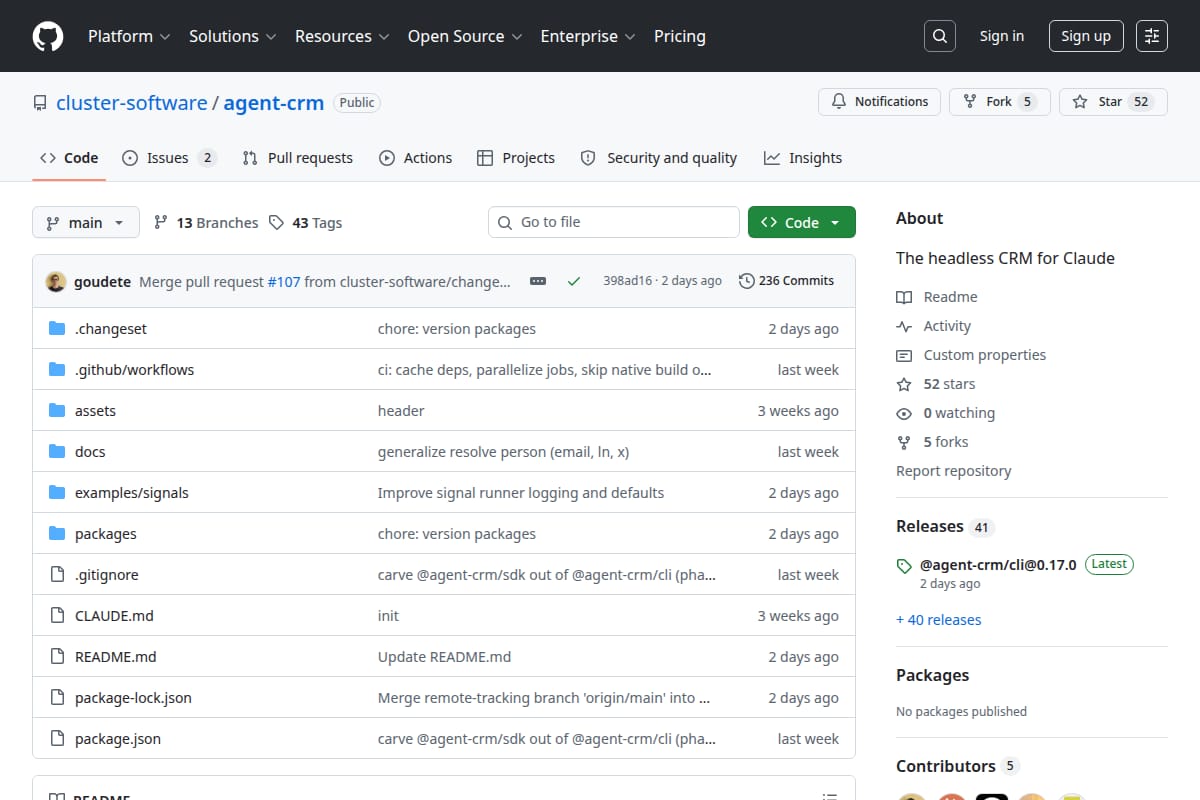Open the Insights tab
Viewport: 1200px width, 800px height.
pos(803,158)
